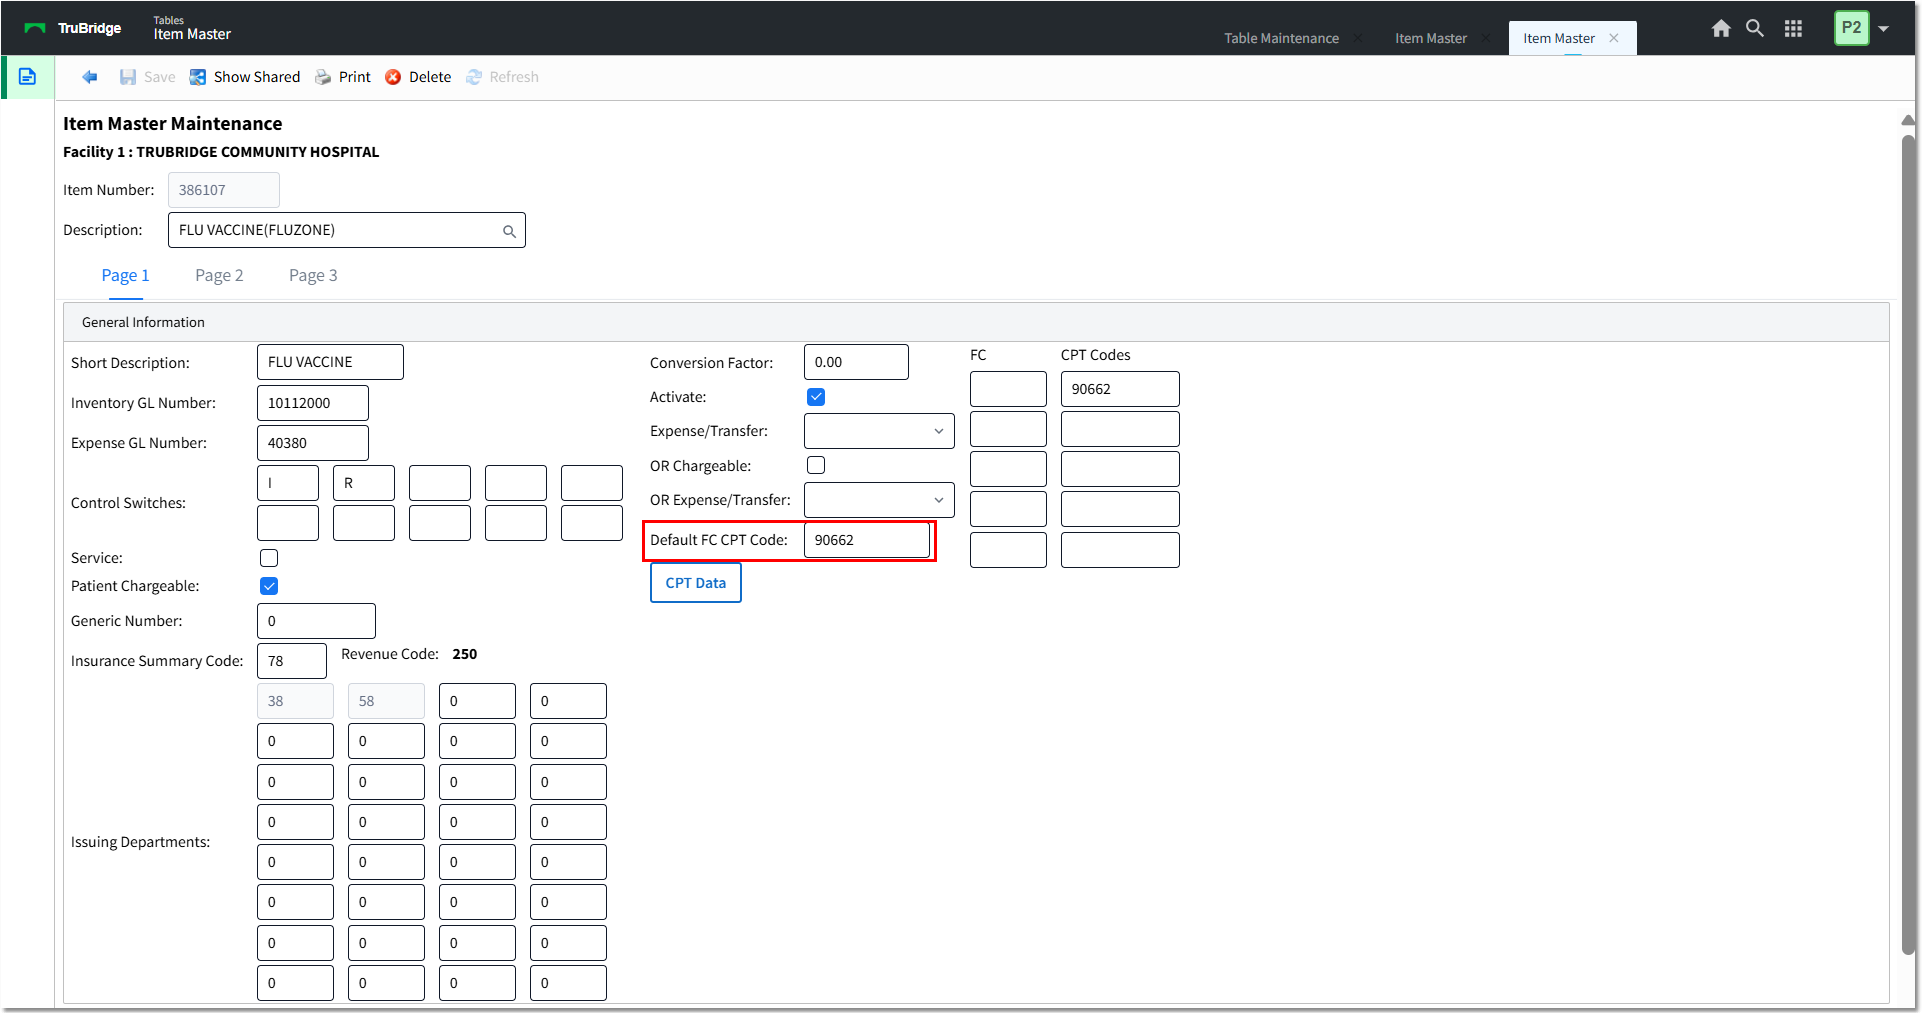The image size is (1922, 1015).
Task: Click the P2 user avatar
Action: (1852, 28)
